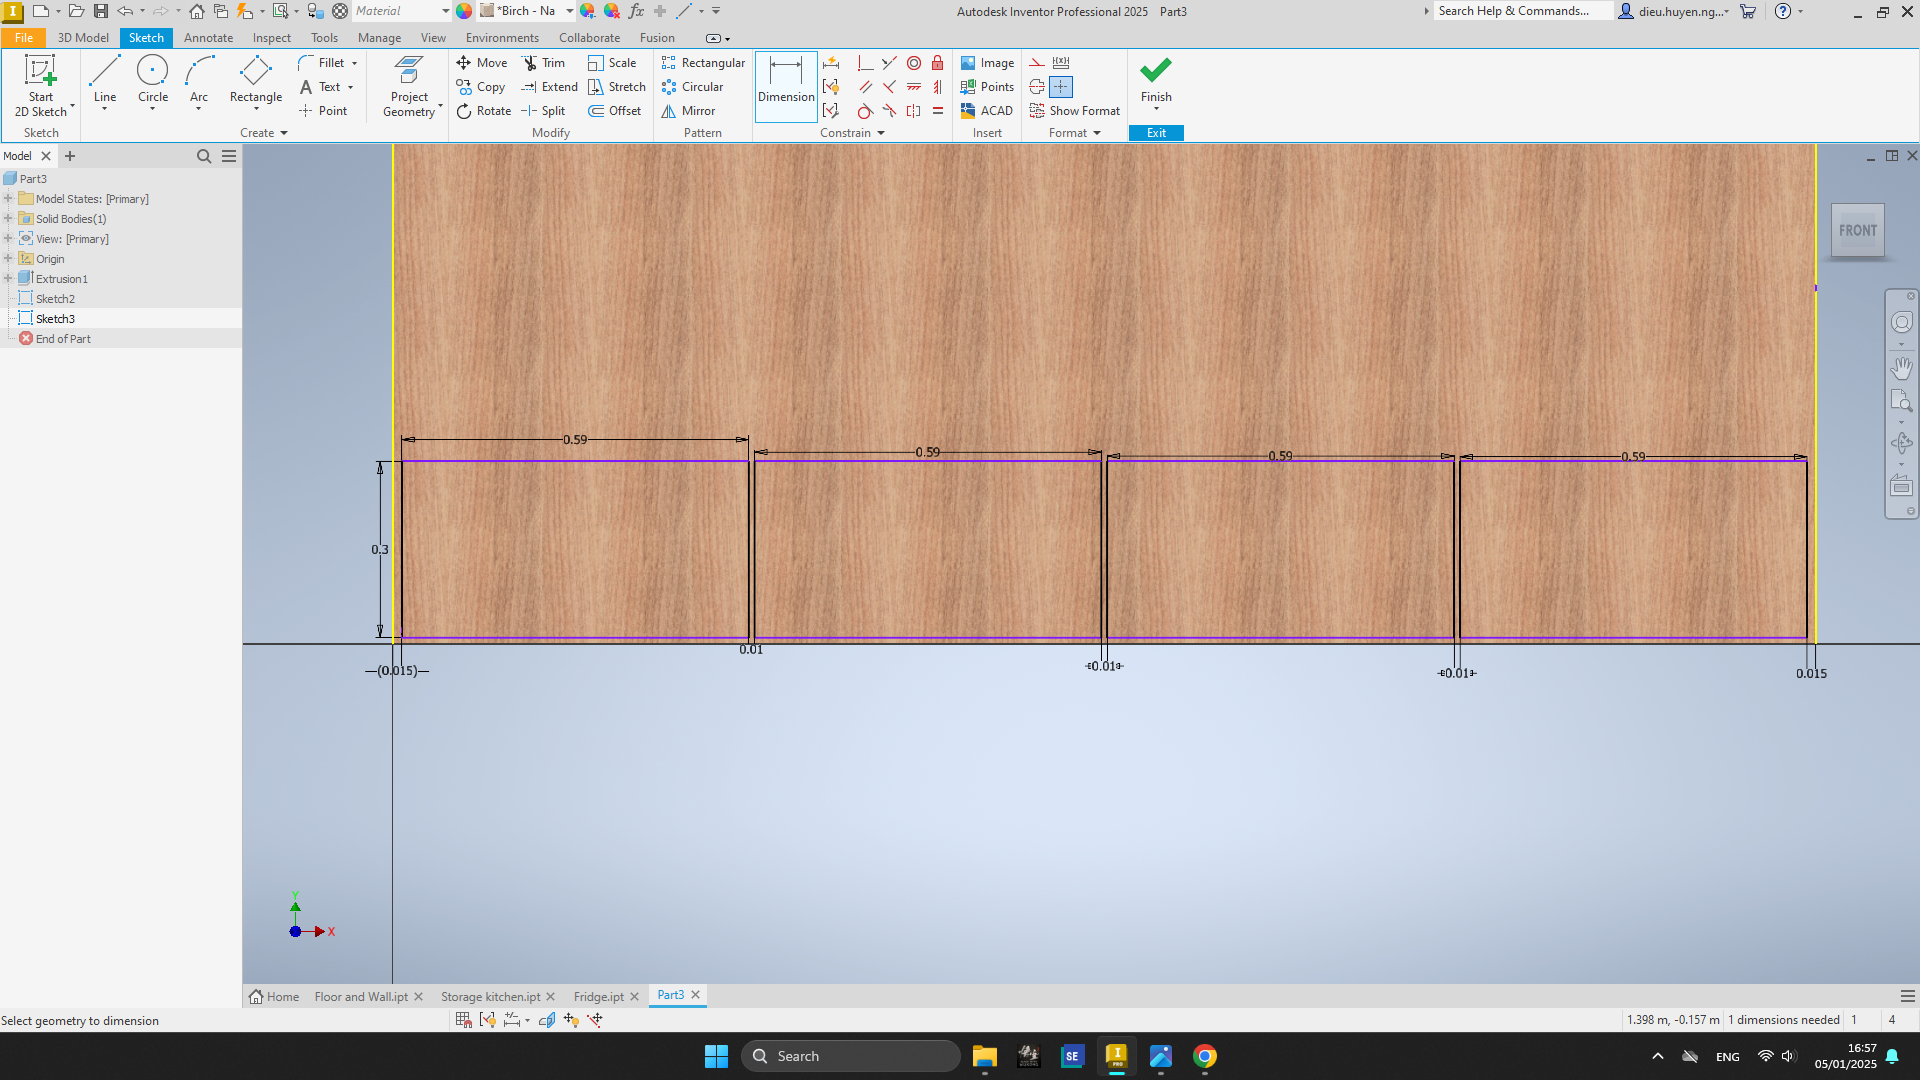The width and height of the screenshot is (1920, 1080).
Task: Switch to Storage kitchen.ipt document tab
Action: pos(490,997)
